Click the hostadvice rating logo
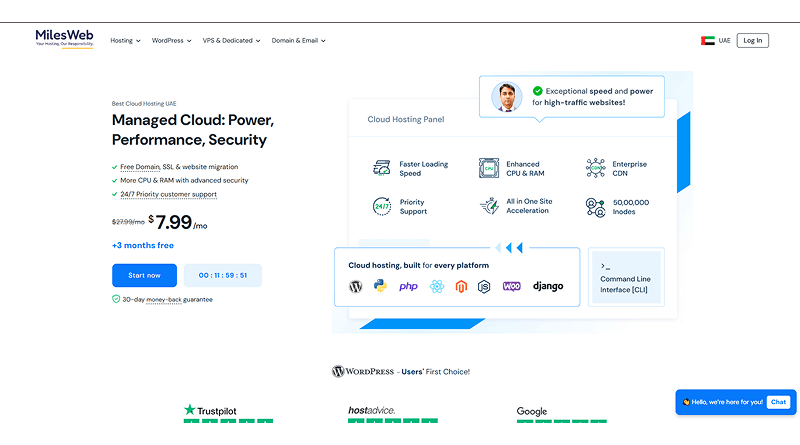Viewport: 800px width, 445px height. coord(371,410)
